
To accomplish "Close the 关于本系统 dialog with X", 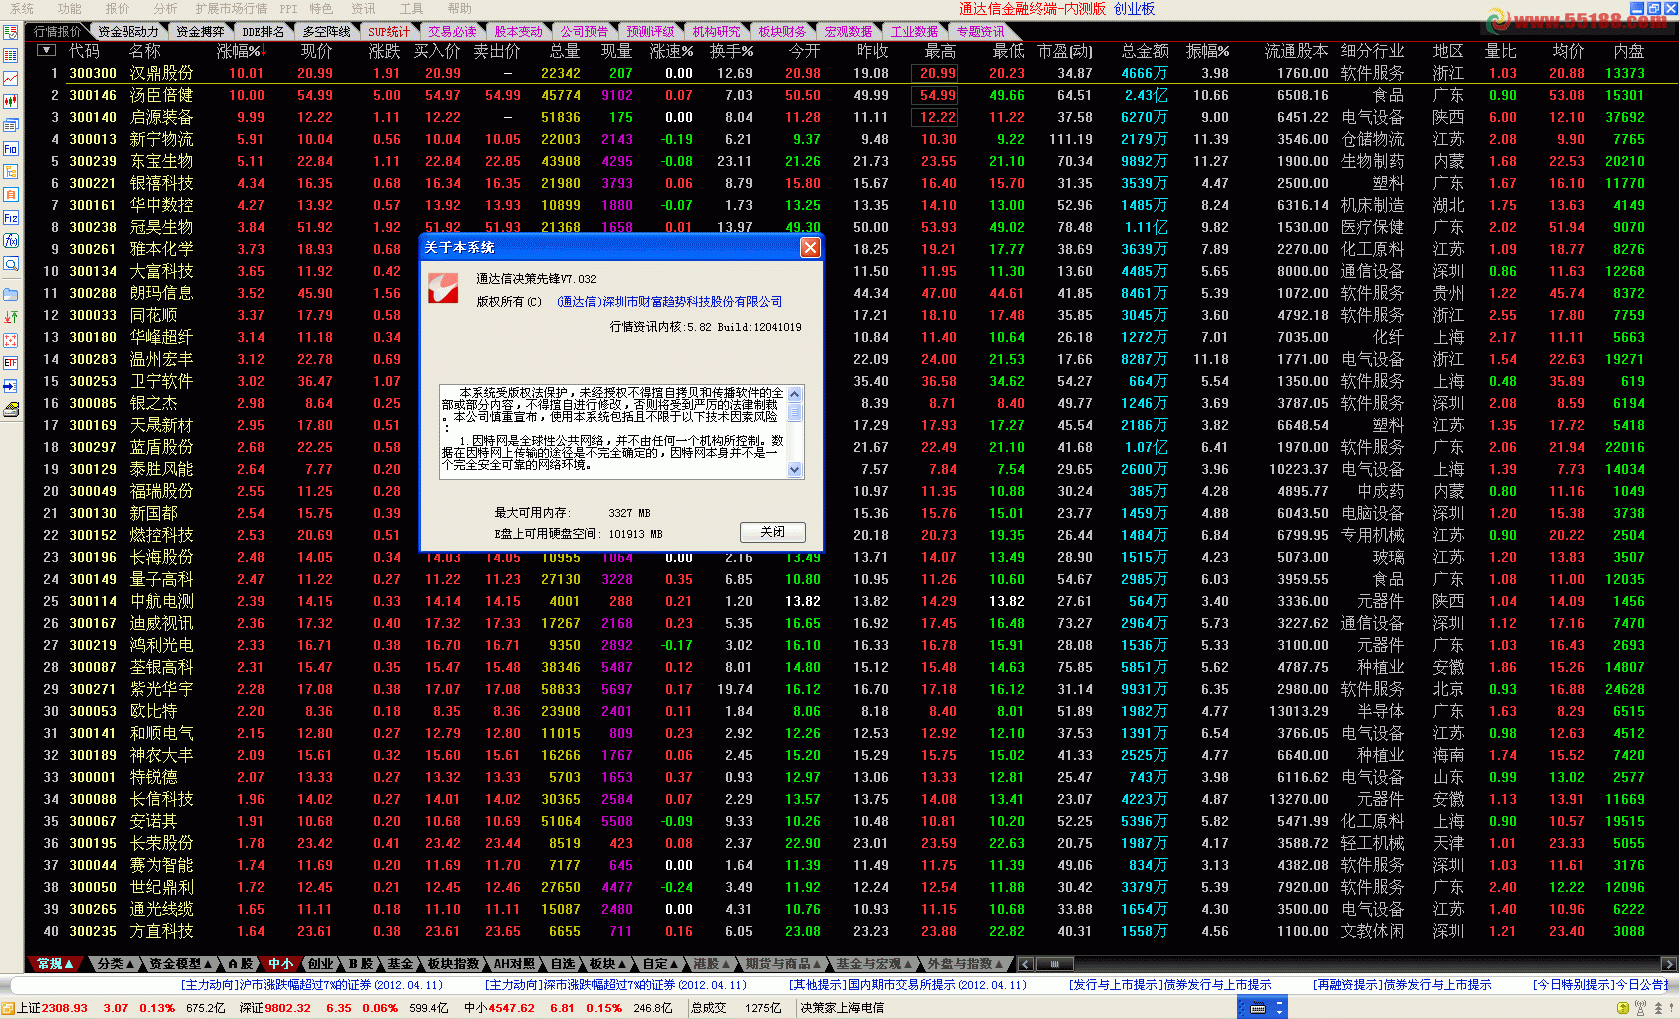I will coord(810,247).
